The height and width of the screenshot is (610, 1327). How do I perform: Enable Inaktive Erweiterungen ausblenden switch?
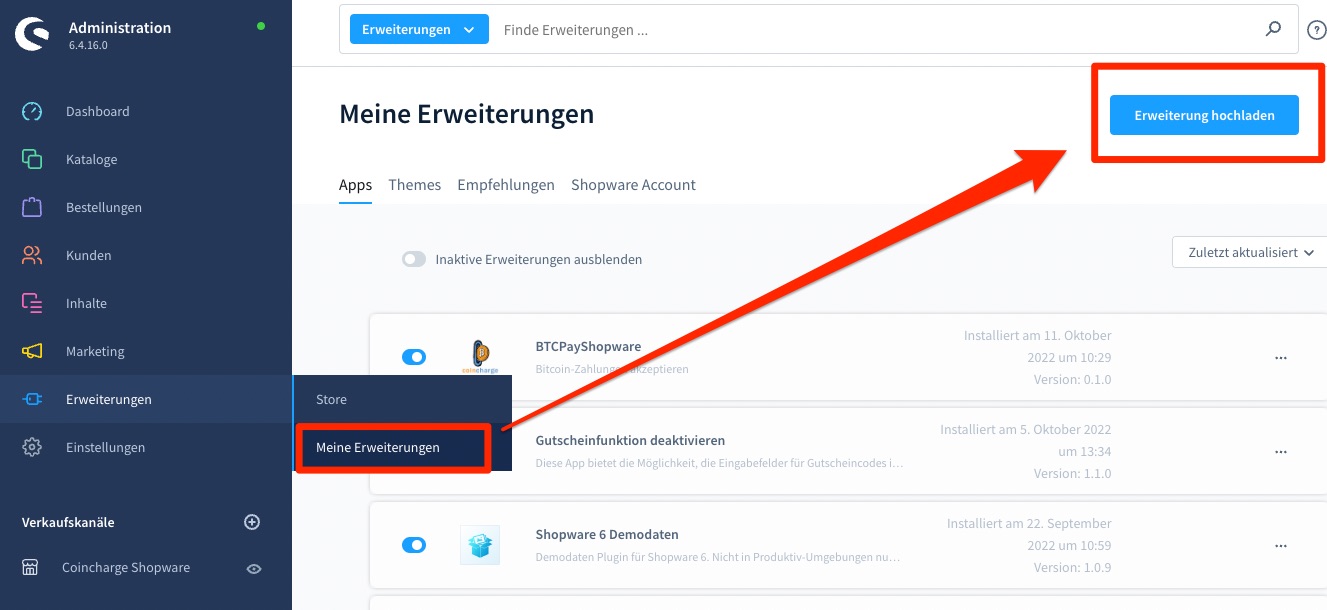point(414,259)
